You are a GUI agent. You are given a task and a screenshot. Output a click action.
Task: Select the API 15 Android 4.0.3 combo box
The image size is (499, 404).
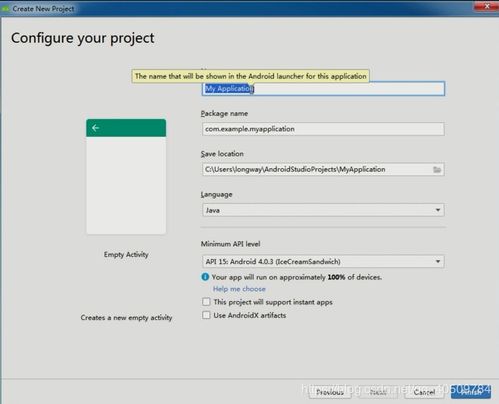coord(323,262)
